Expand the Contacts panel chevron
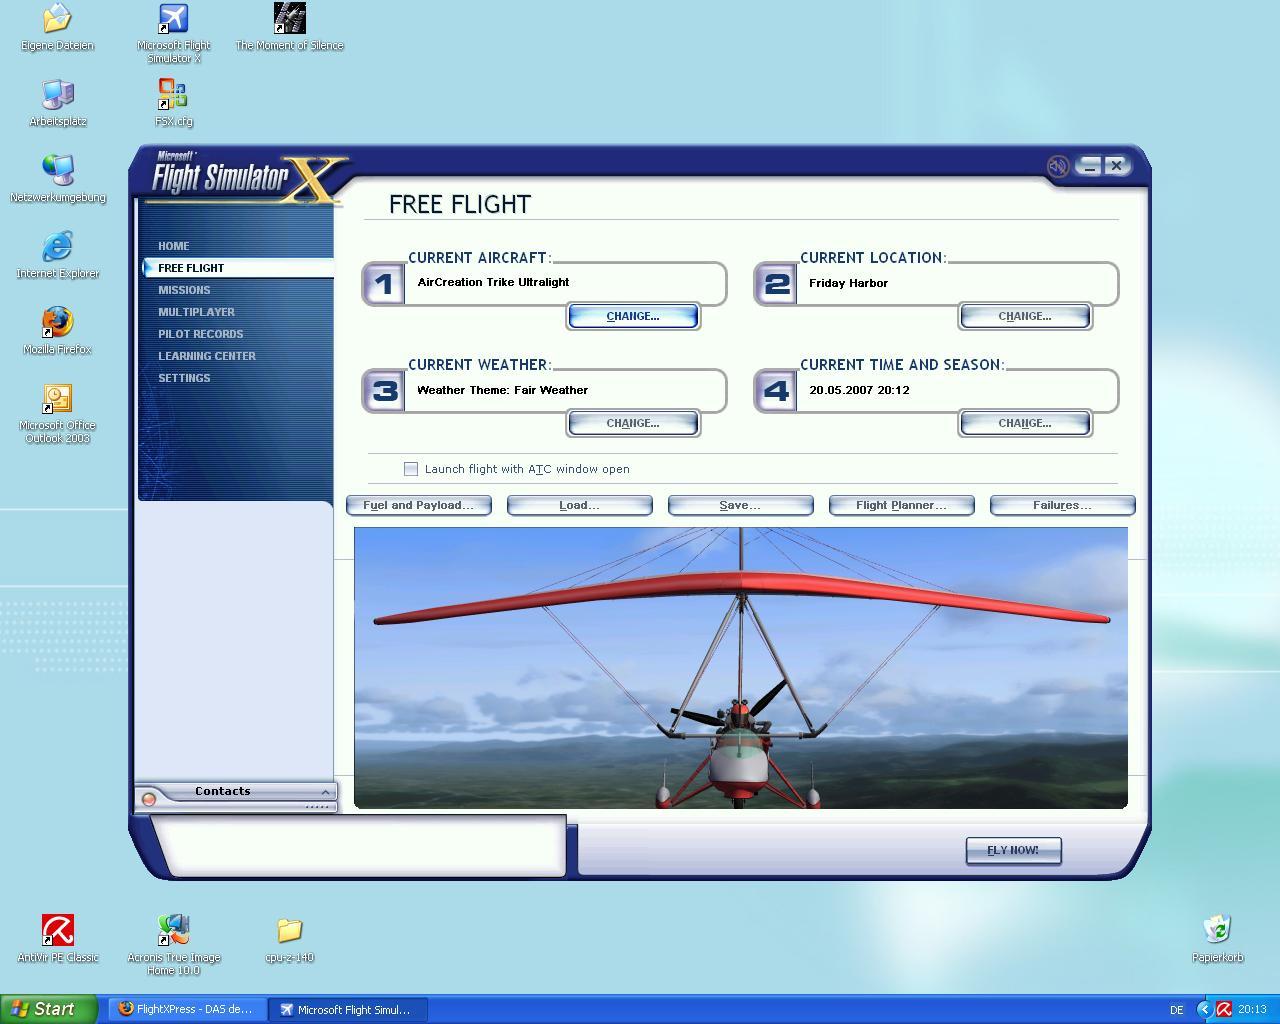The image size is (1280, 1024). click(x=325, y=791)
